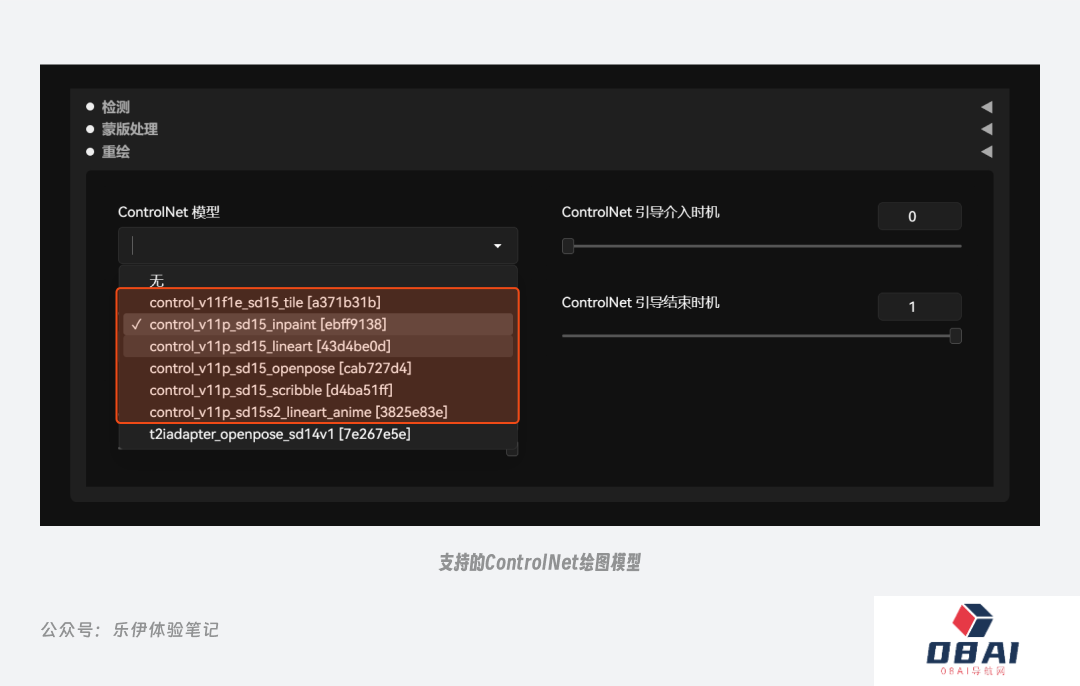
Task: Expand the 检测 section arrow
Action: (x=986, y=107)
